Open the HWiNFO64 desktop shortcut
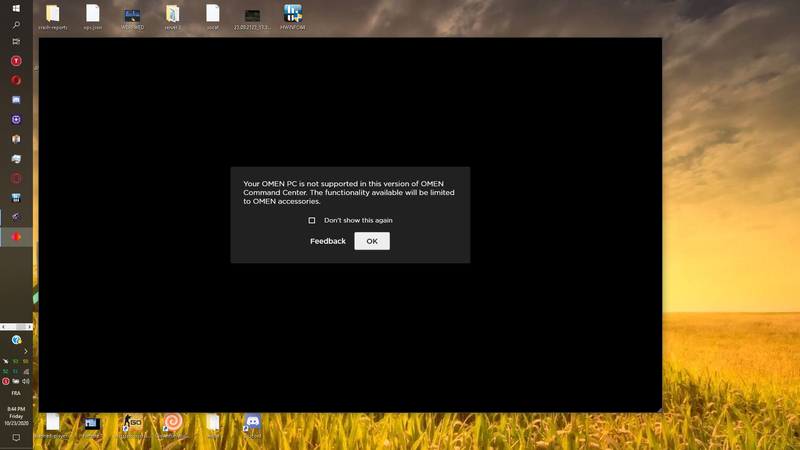This screenshot has width=800, height=450. point(293,17)
